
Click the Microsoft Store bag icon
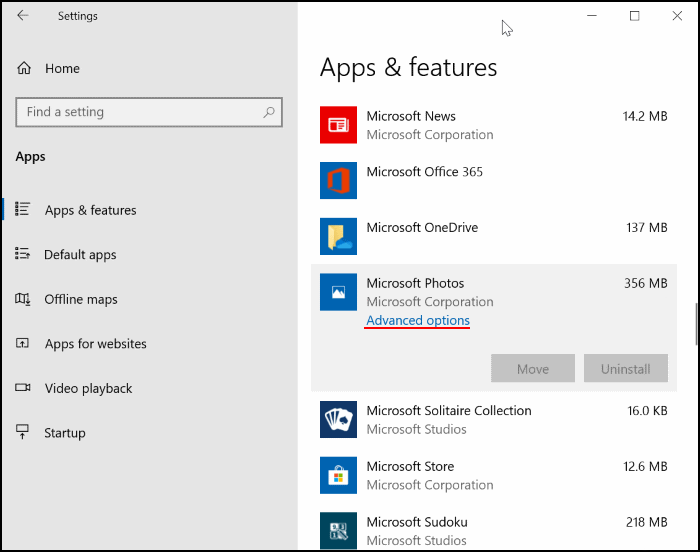coord(338,475)
